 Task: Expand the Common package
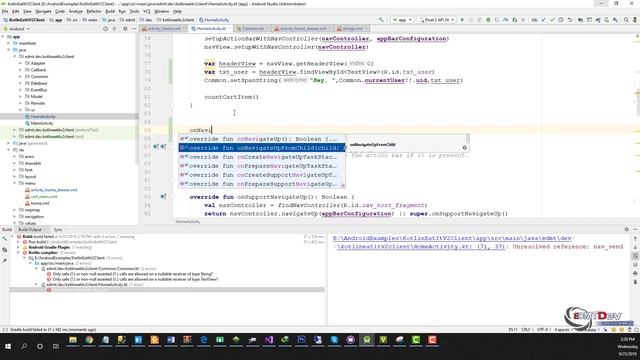click(x=20, y=76)
